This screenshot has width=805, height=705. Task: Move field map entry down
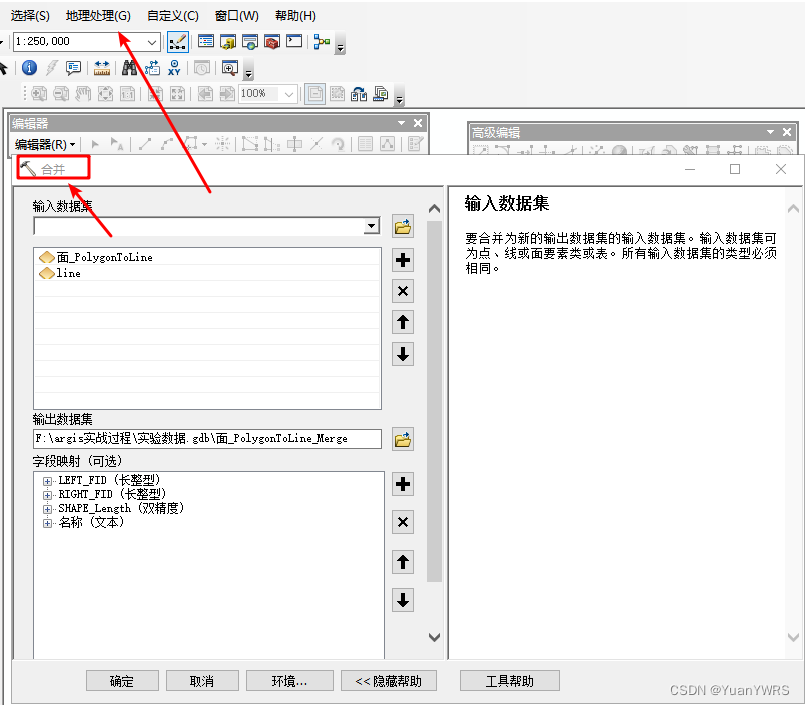coord(403,600)
